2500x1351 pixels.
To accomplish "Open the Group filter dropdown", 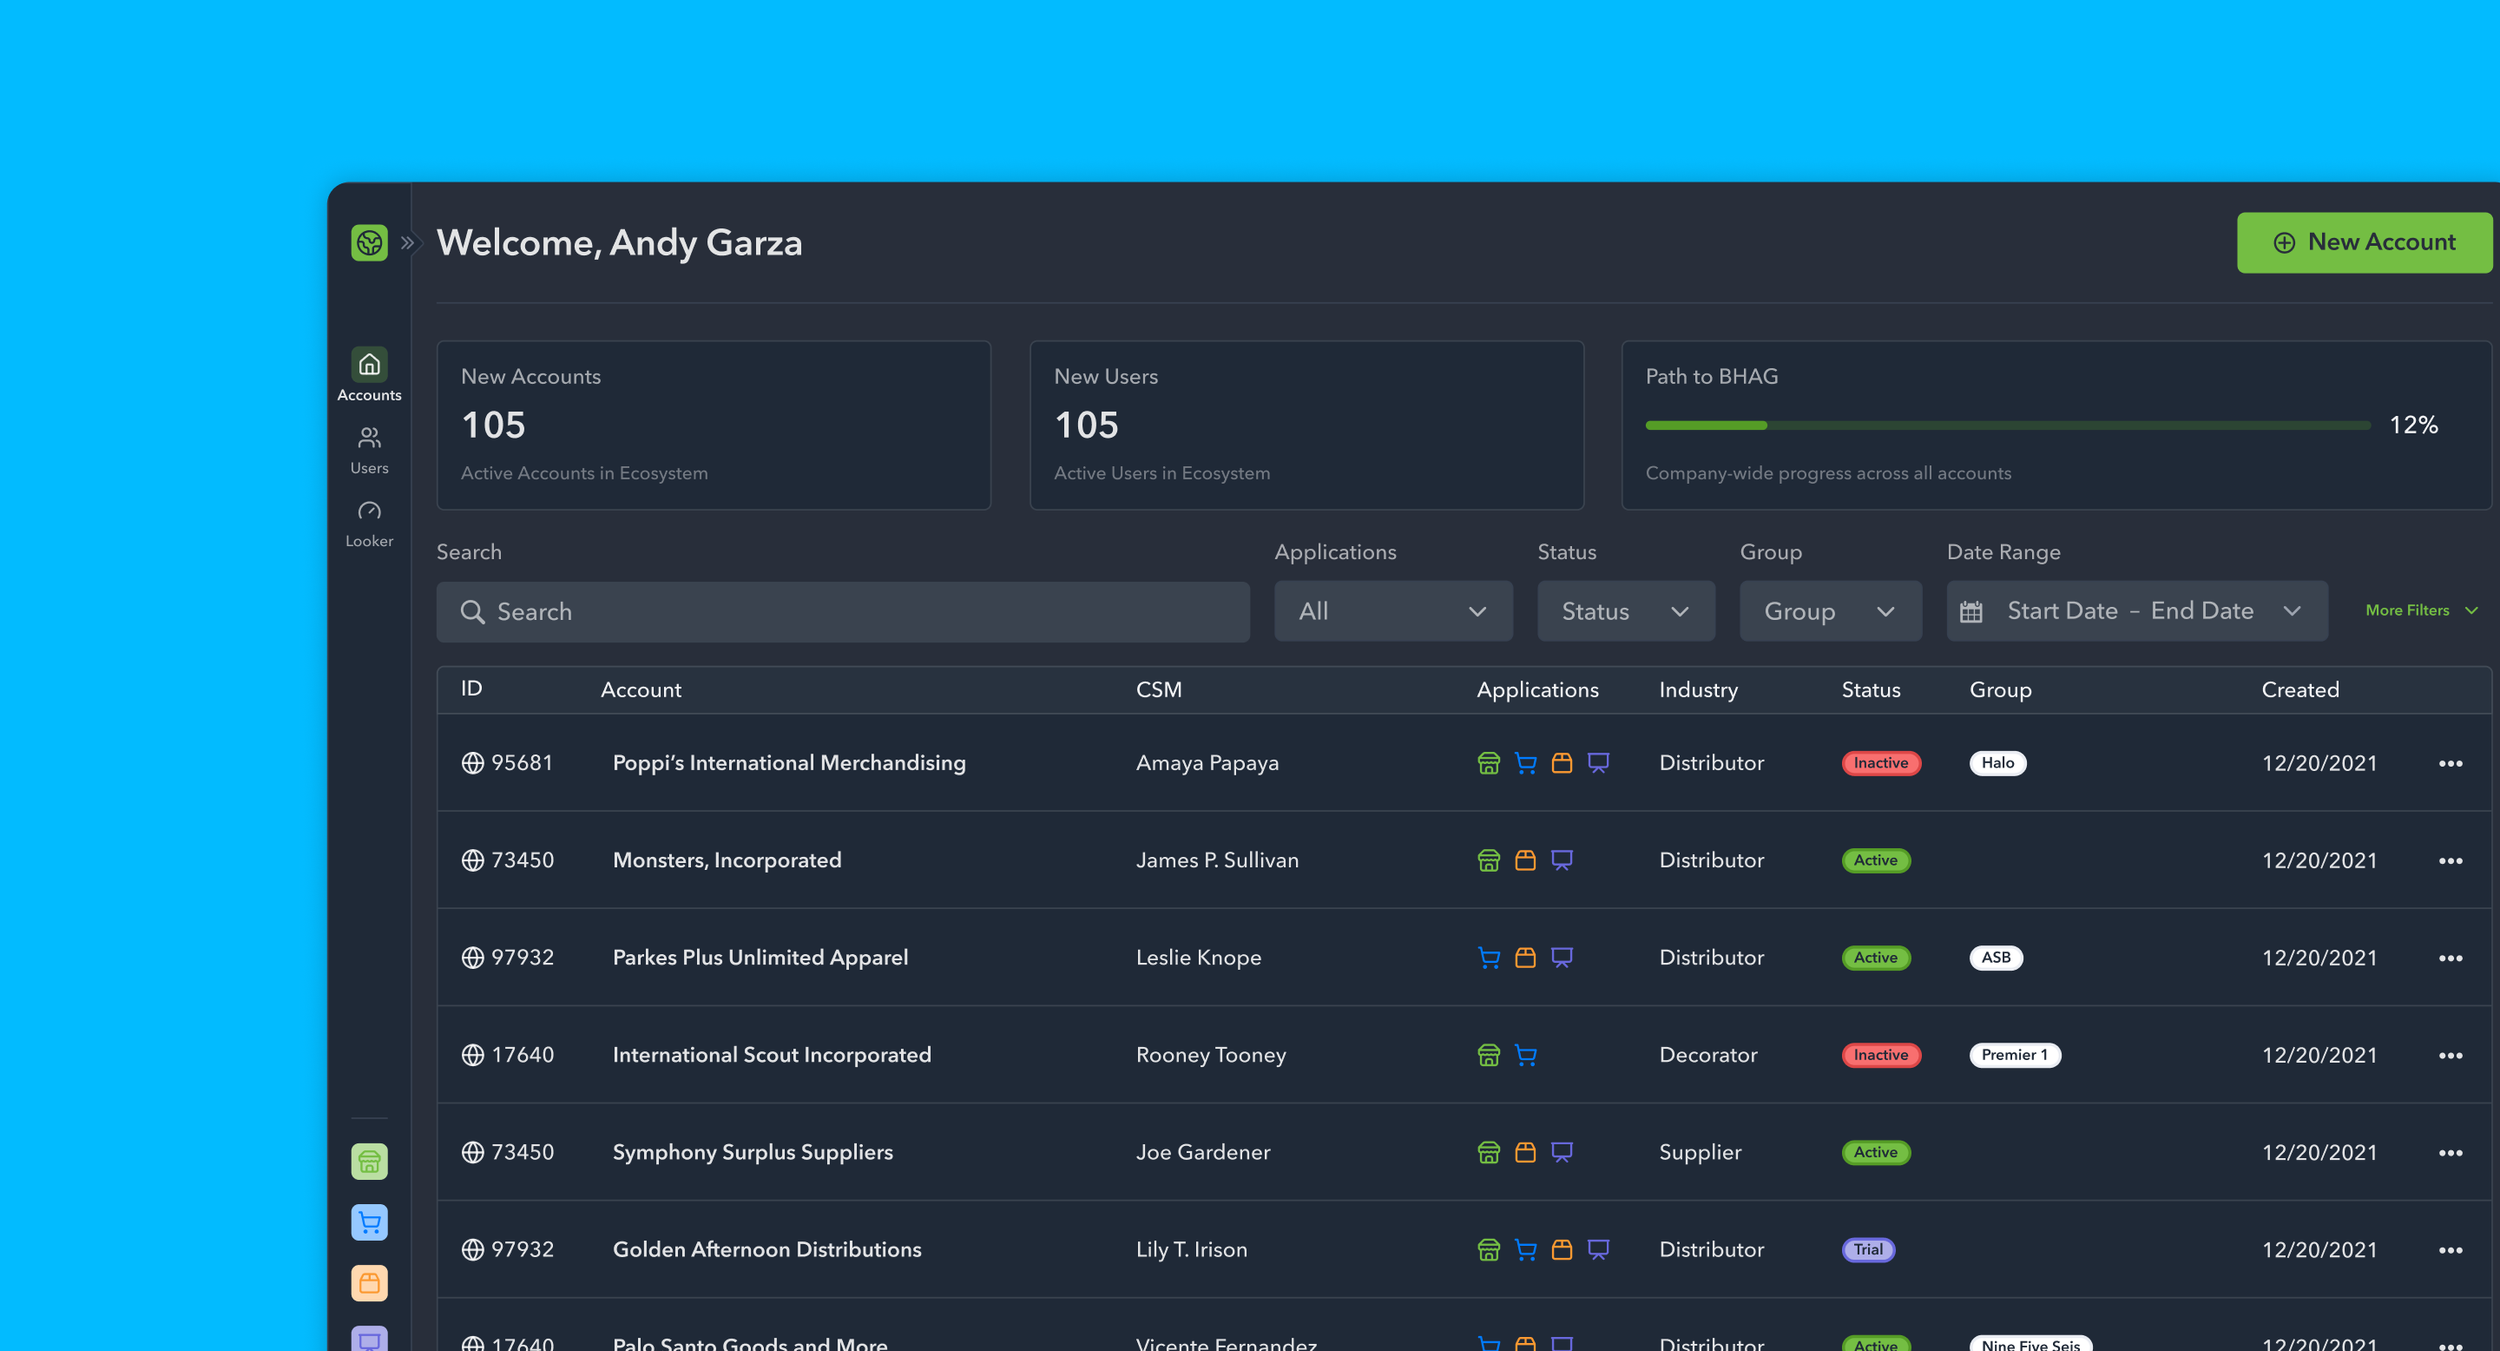I will 1829,611.
